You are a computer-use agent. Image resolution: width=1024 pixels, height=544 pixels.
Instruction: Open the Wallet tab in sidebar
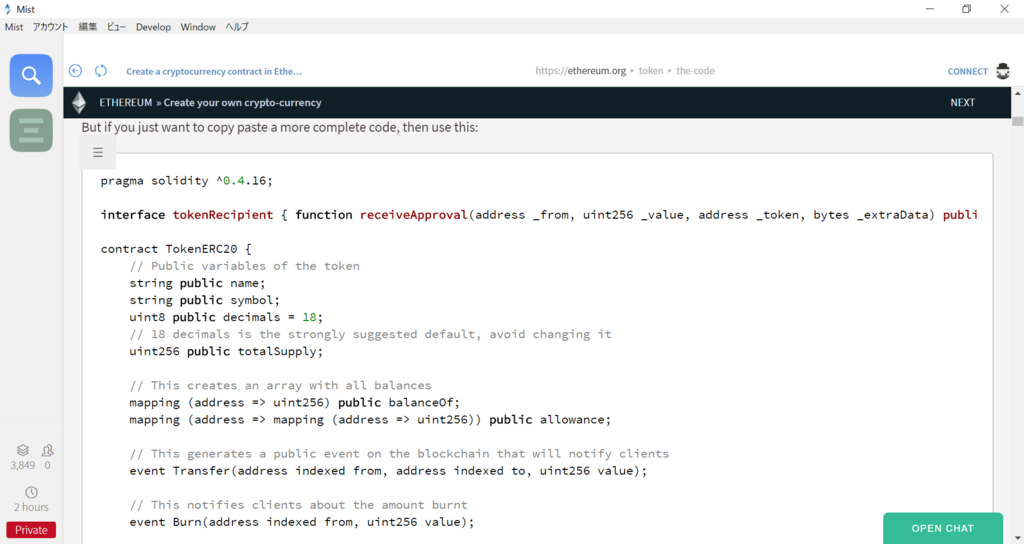31,130
